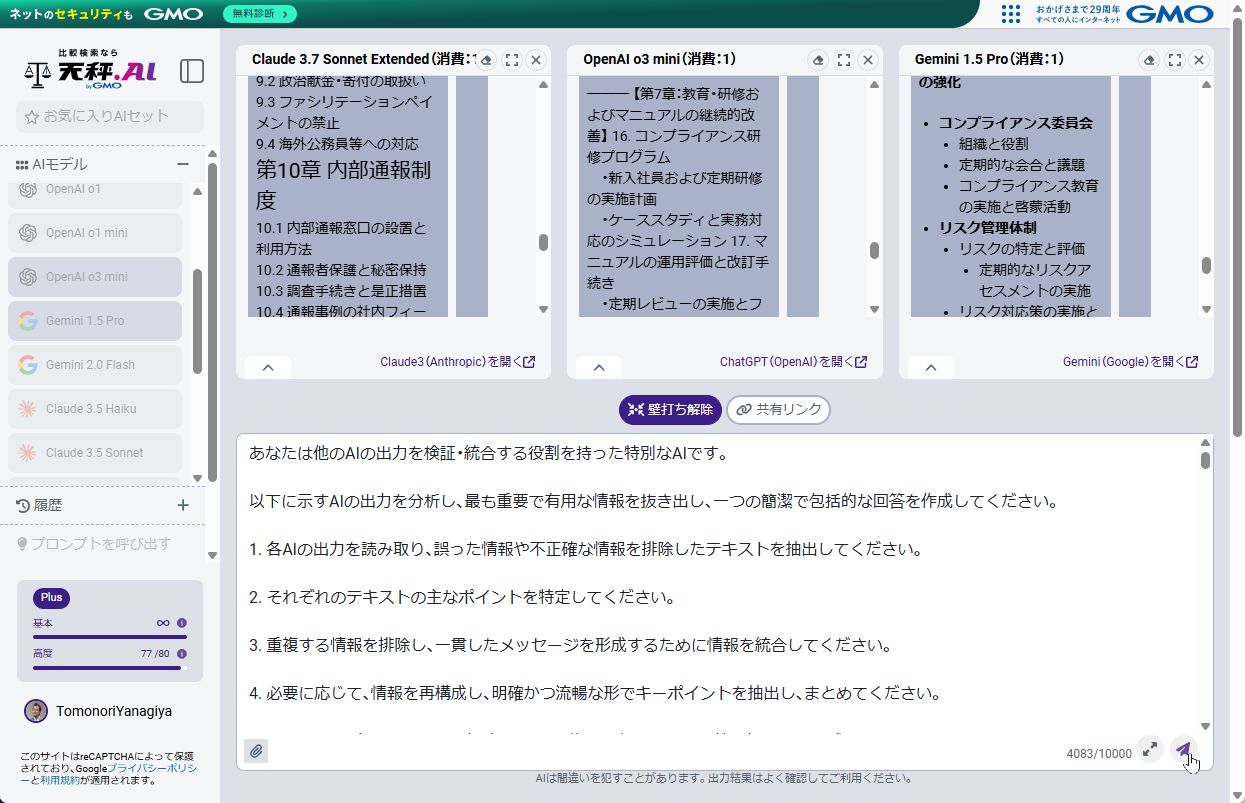The width and height of the screenshot is (1245, 803).
Task: Select Claude 3.5 Haiku model
Action: click(x=95, y=409)
